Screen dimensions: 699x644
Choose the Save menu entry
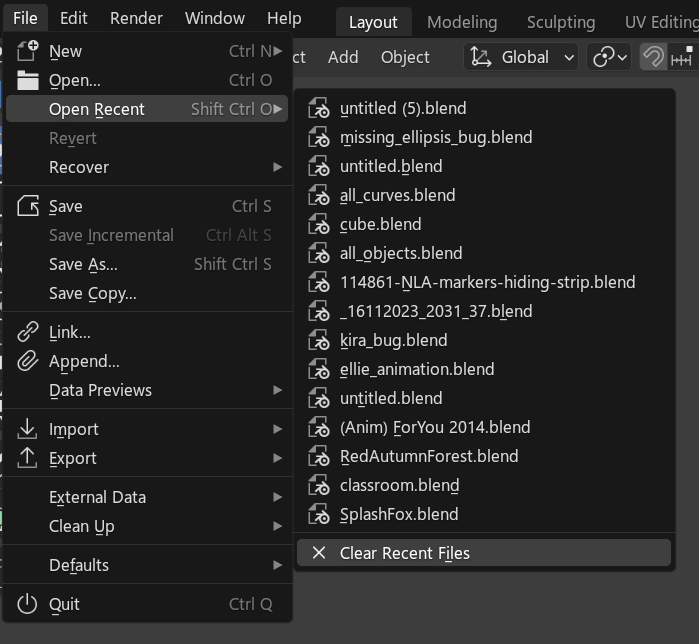147,206
